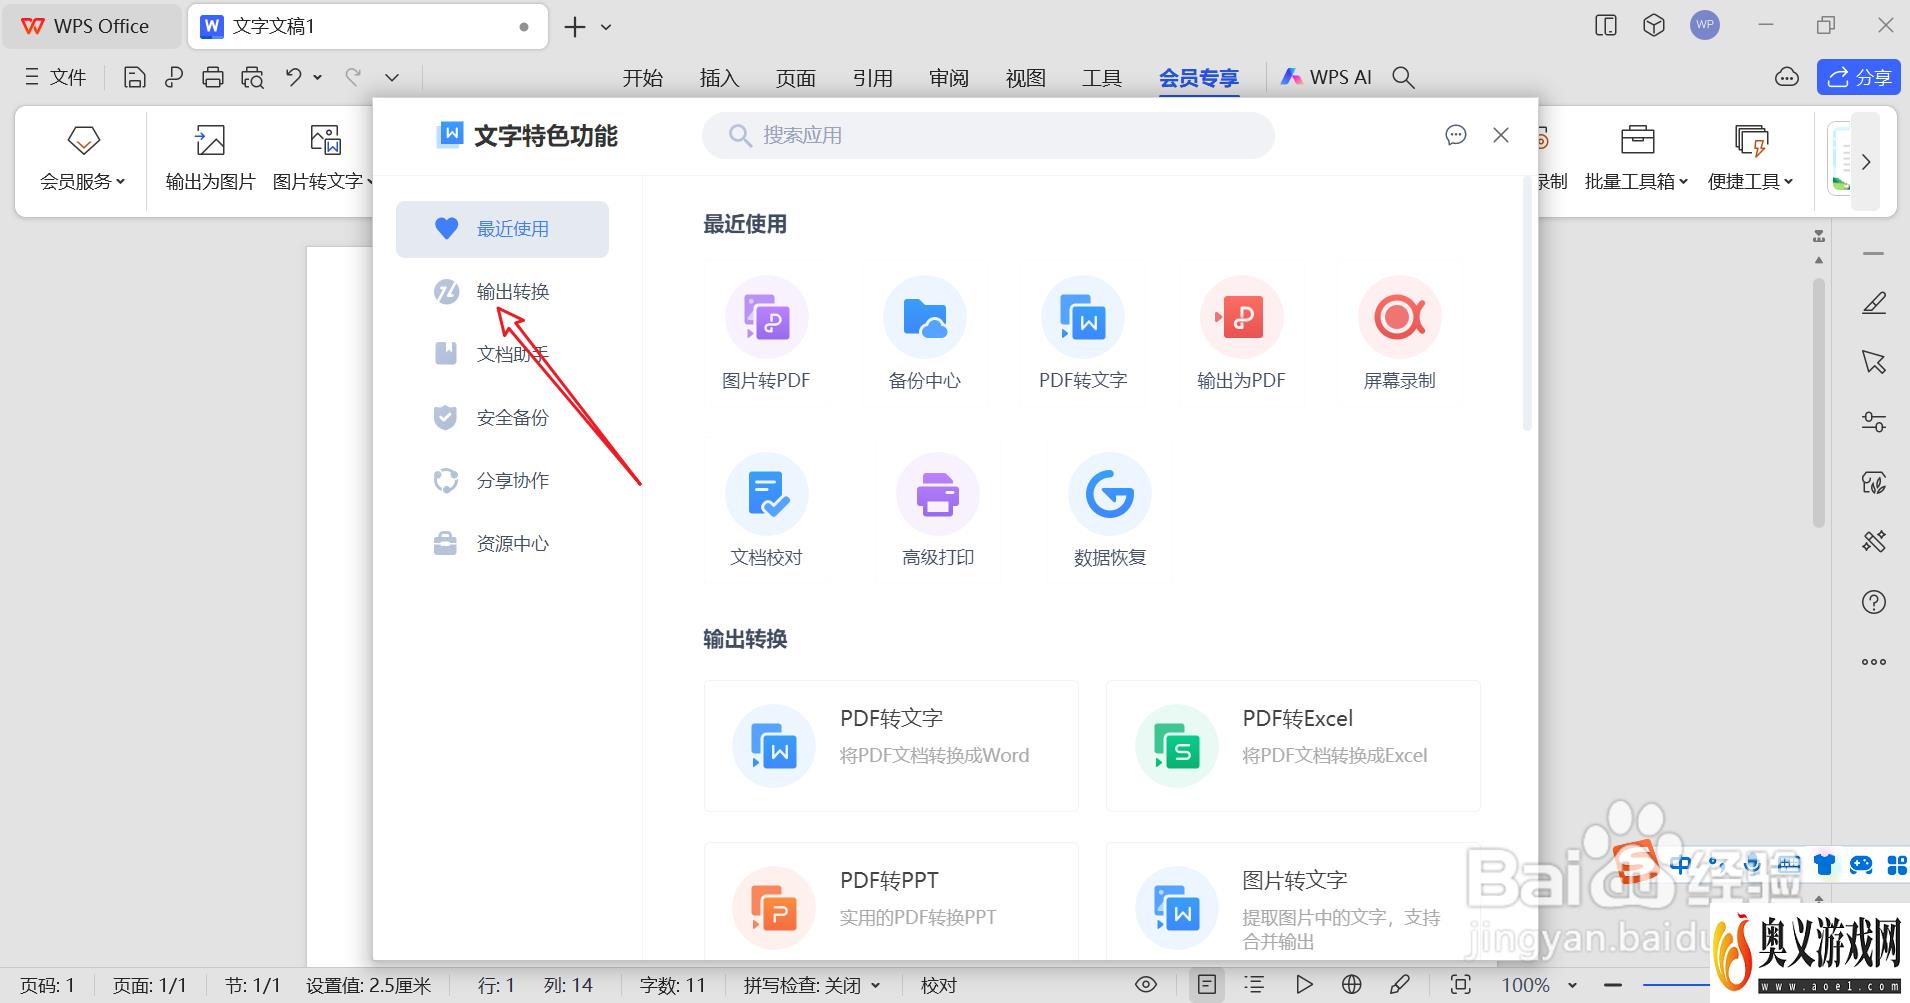Open the new tab dropdown arrow
Viewport: 1910px width, 1003px height.
pos(606,27)
